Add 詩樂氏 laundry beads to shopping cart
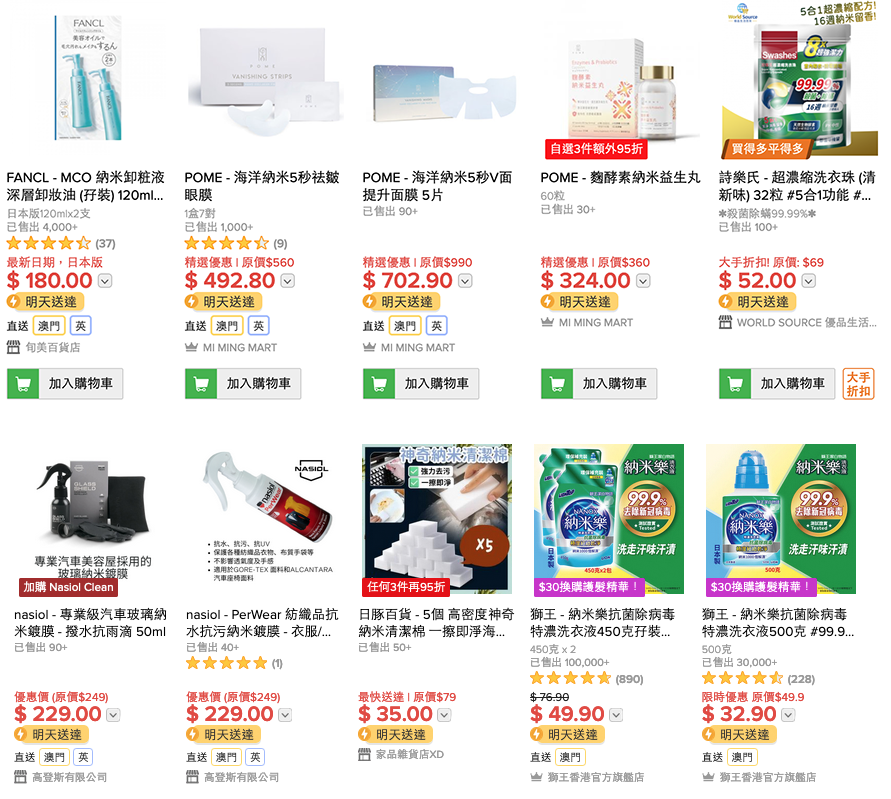This screenshot has height=799, width=891. point(777,384)
